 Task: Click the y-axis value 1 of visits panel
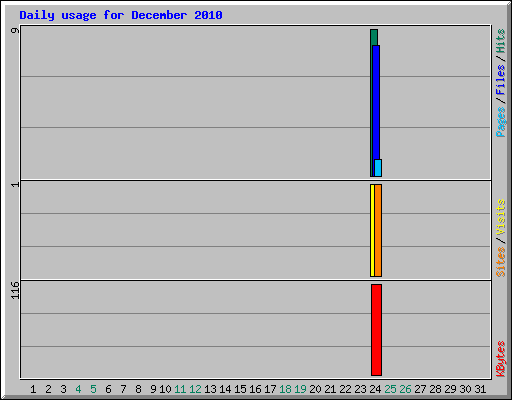[15, 184]
